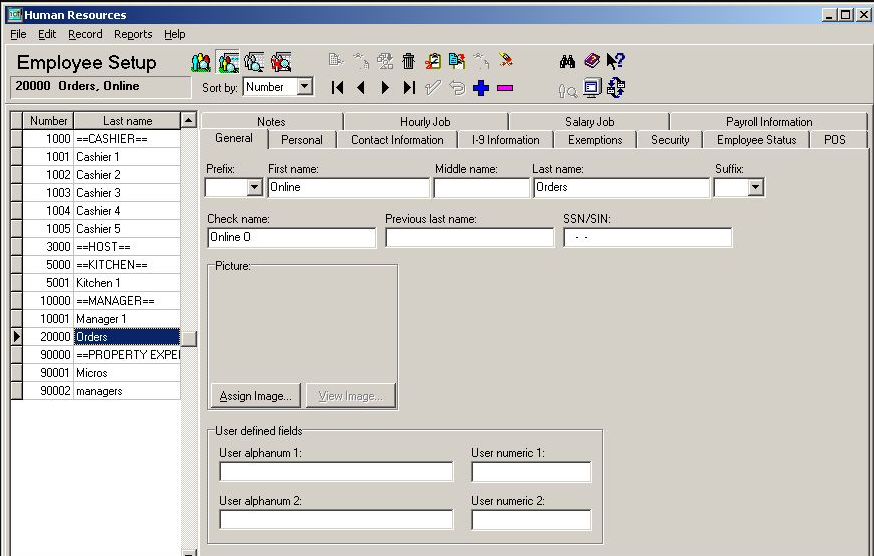The width and height of the screenshot is (874, 556).
Task: Jump to the first record
Action: [x=337, y=88]
